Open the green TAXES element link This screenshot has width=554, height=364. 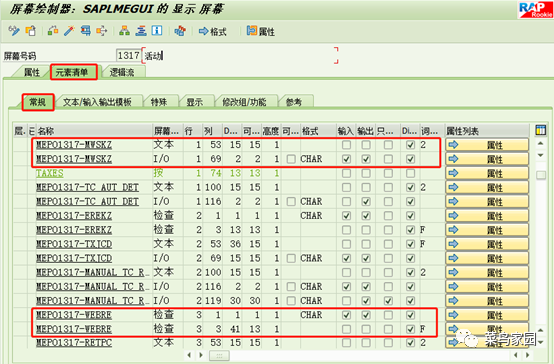(x=49, y=173)
